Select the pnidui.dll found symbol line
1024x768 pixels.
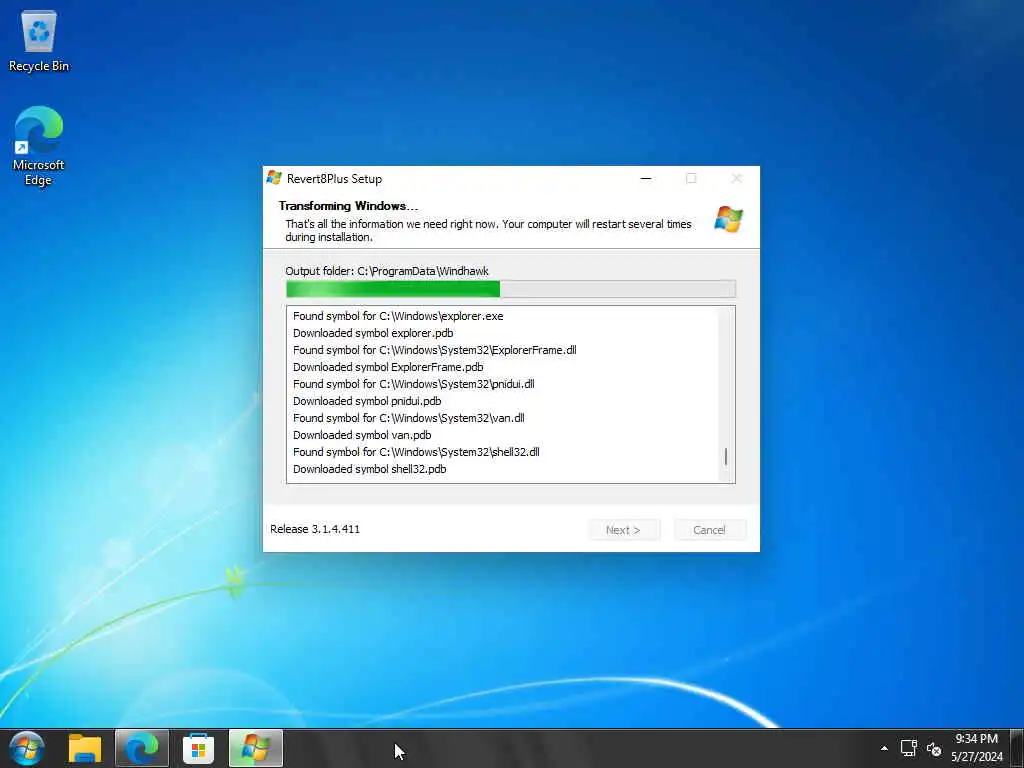coord(413,384)
